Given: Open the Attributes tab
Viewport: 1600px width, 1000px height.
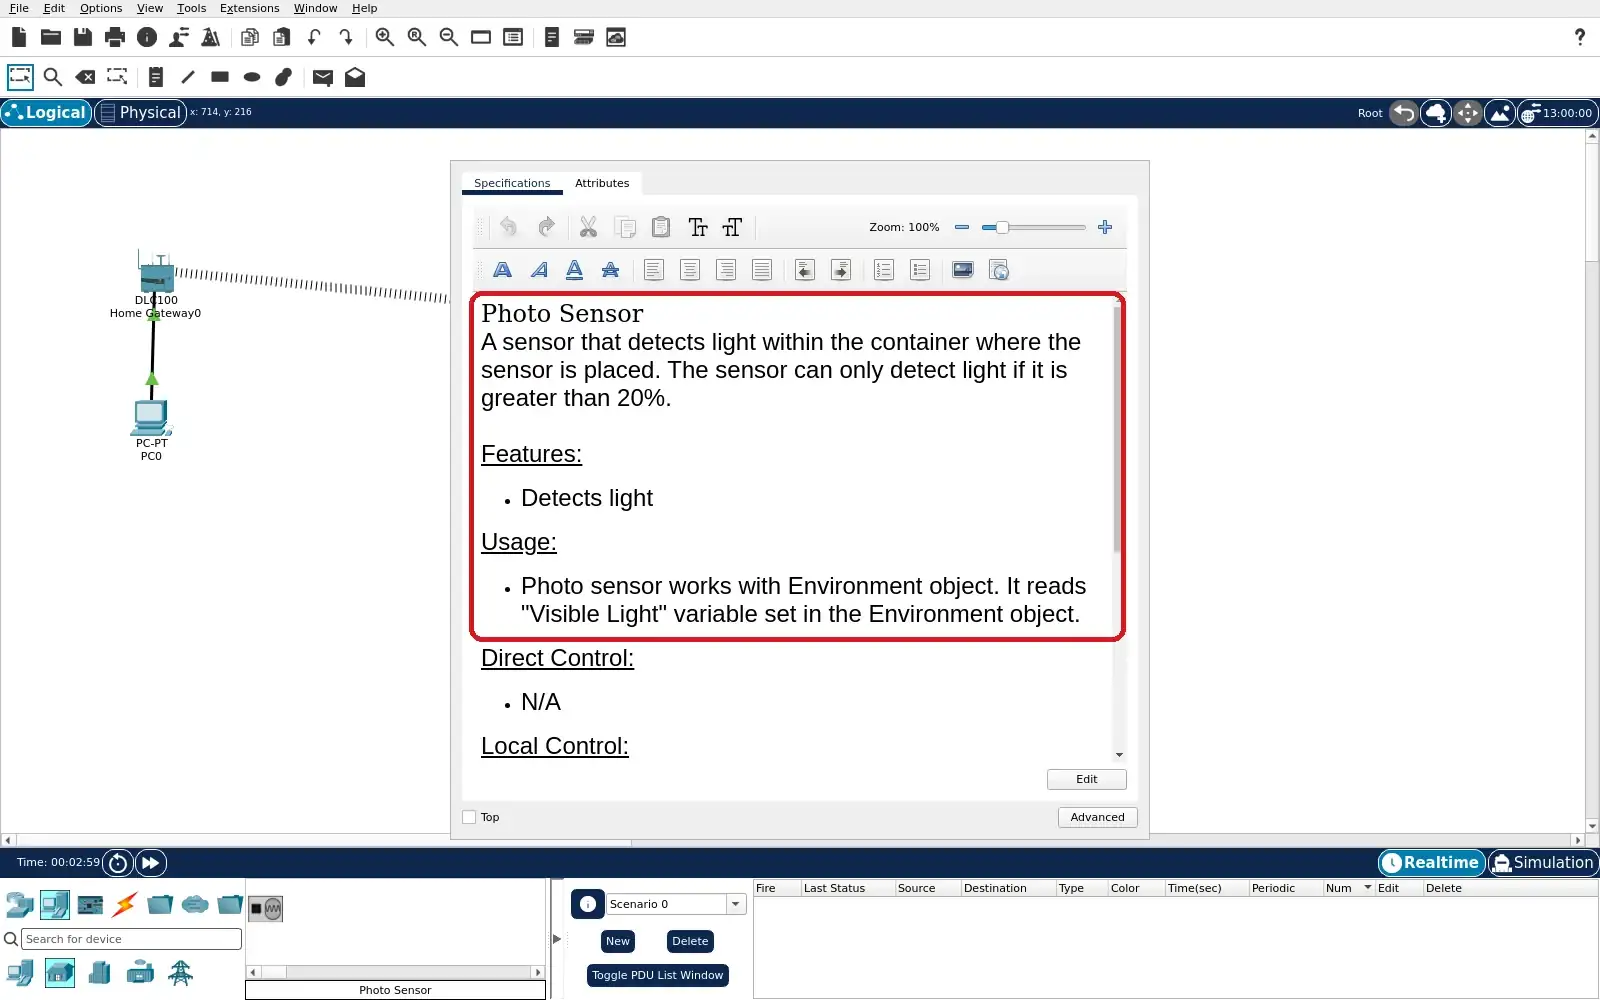Looking at the screenshot, I should (602, 183).
